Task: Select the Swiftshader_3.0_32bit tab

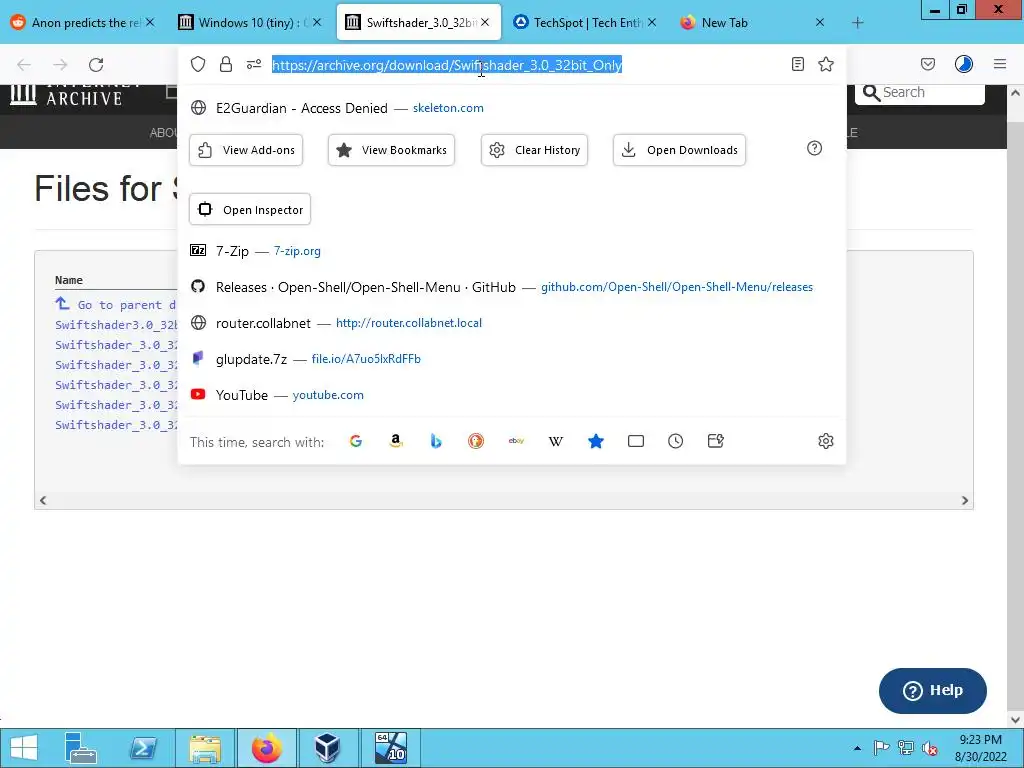Action: tap(419, 22)
